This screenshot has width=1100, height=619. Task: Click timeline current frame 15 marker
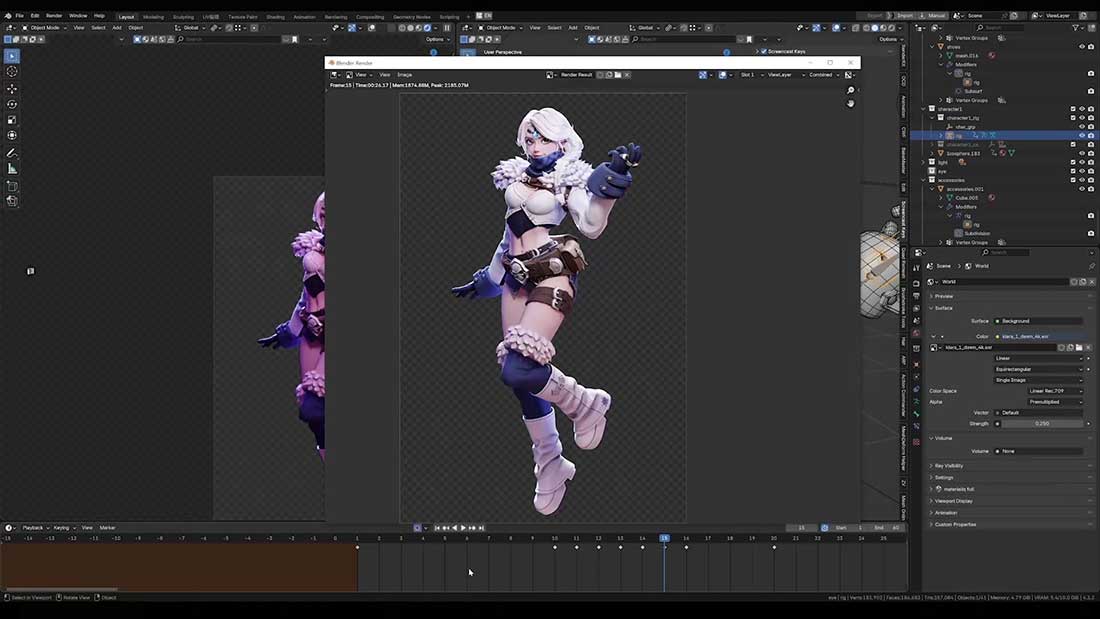click(664, 538)
